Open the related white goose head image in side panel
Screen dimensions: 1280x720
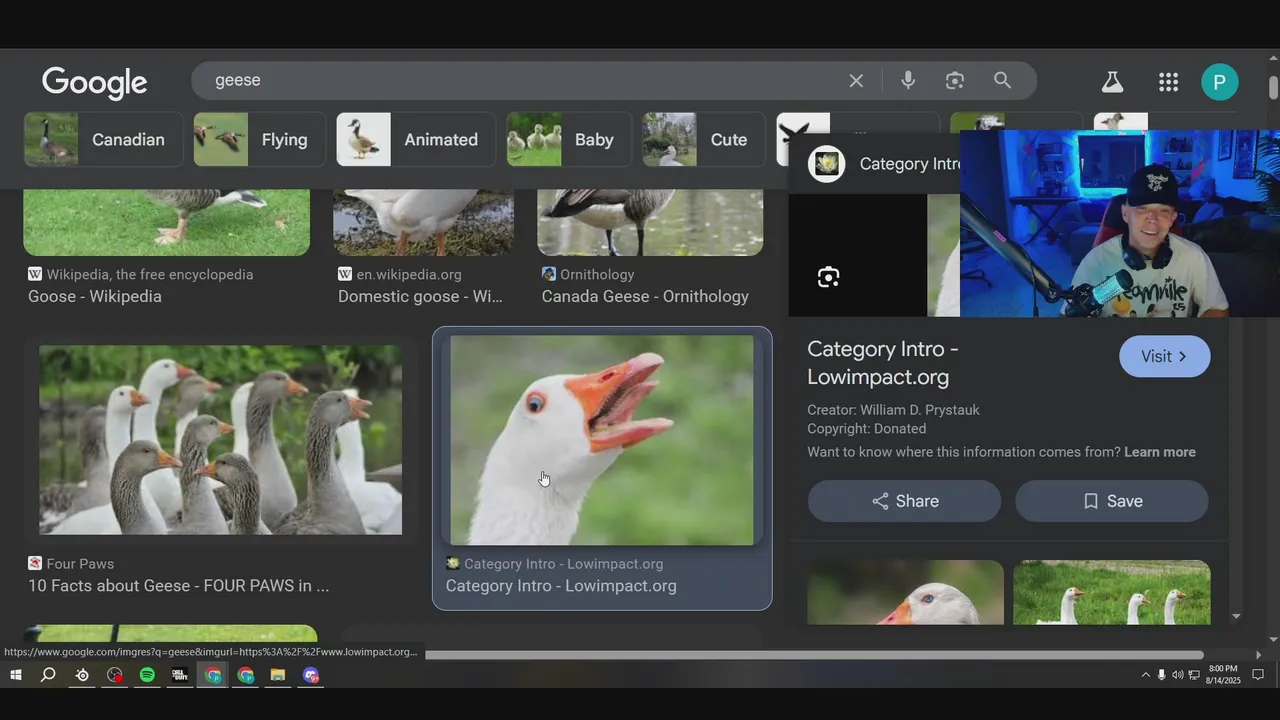(905, 592)
